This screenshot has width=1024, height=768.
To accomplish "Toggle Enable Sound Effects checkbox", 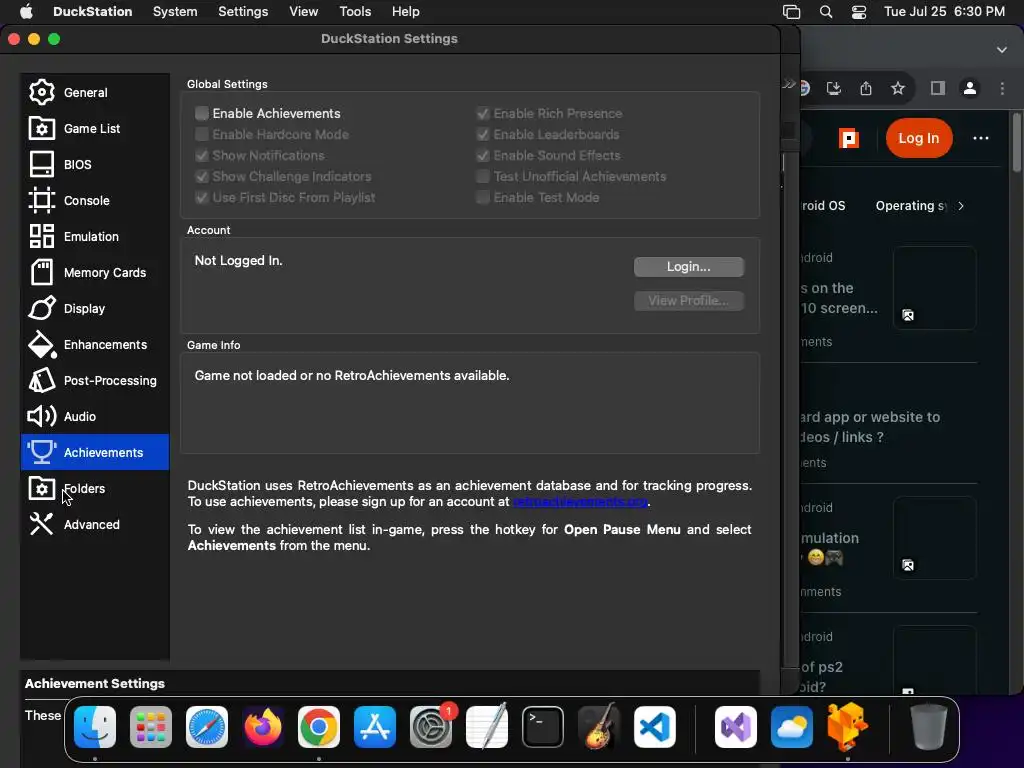I will [x=483, y=155].
